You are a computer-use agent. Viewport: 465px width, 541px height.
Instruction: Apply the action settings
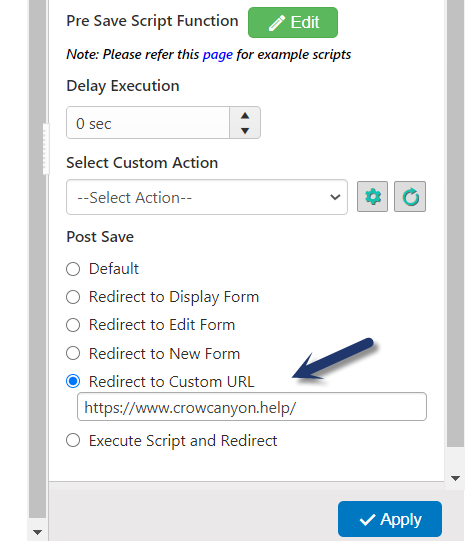[390, 519]
